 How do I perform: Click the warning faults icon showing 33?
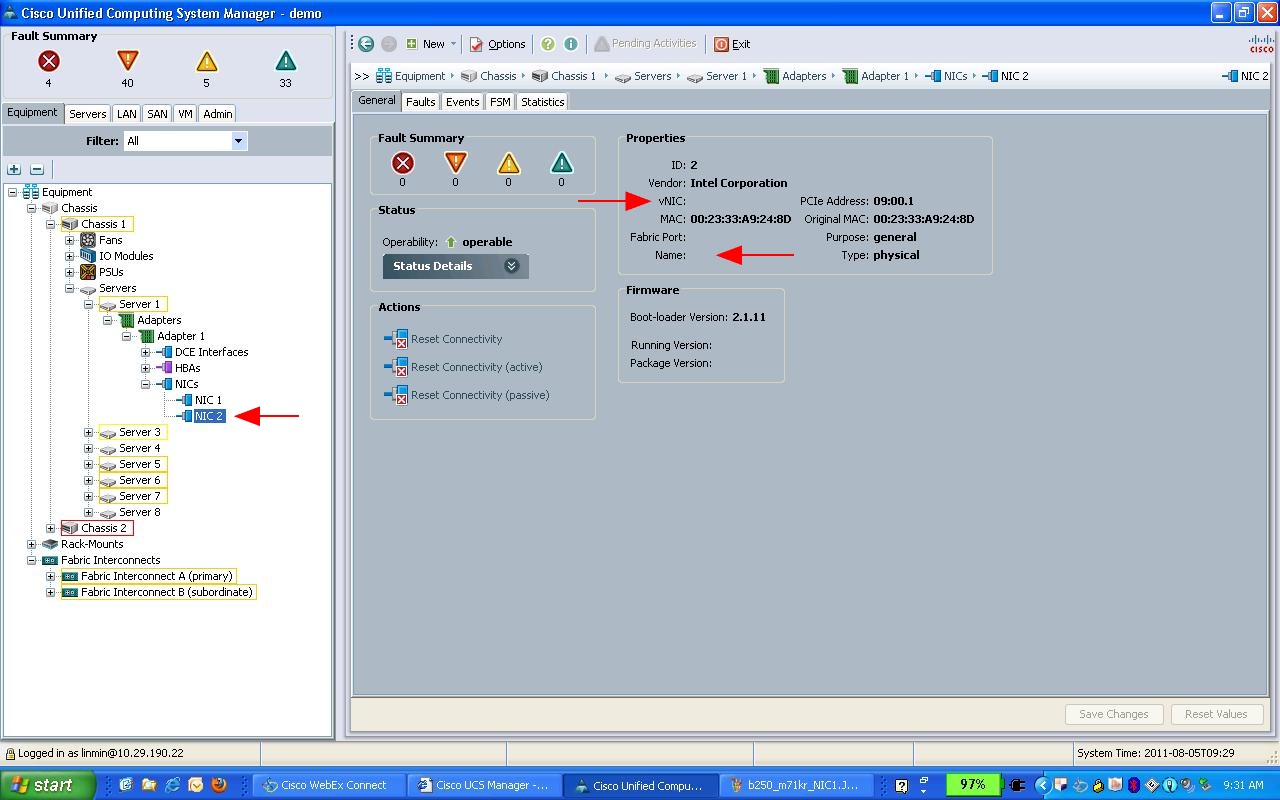285,61
